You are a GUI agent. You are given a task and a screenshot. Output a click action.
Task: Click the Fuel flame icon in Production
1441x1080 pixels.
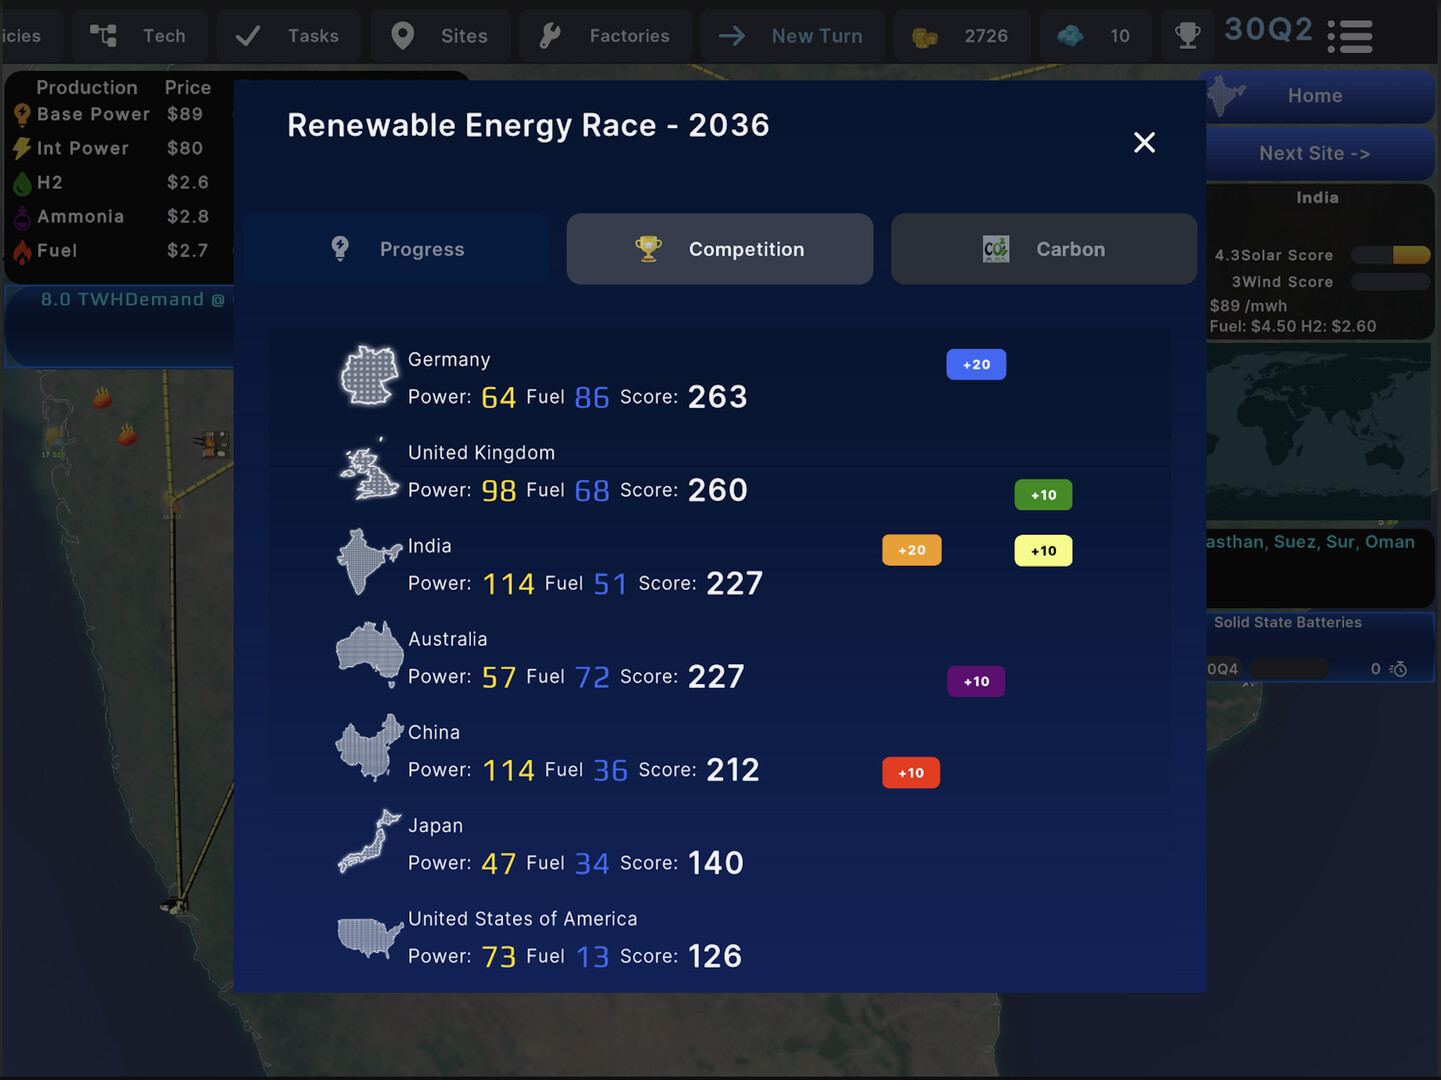pos(22,251)
